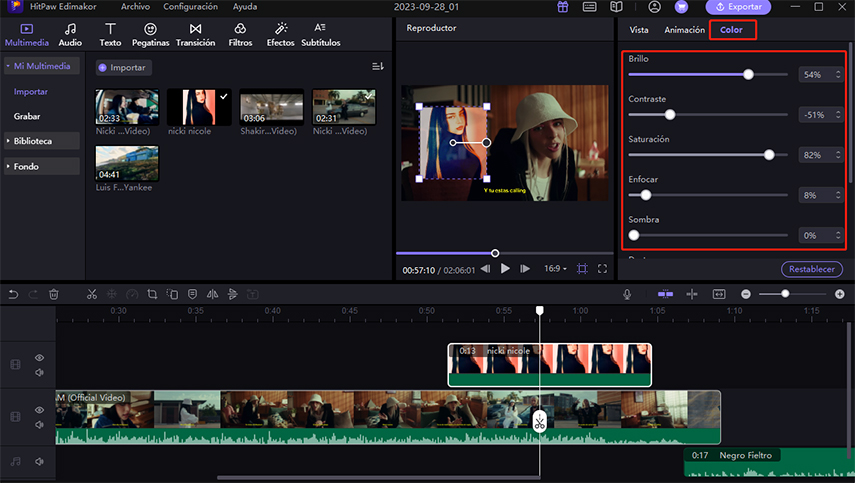Select Importar in the left sidebar
The height and width of the screenshot is (483, 855).
(x=31, y=92)
